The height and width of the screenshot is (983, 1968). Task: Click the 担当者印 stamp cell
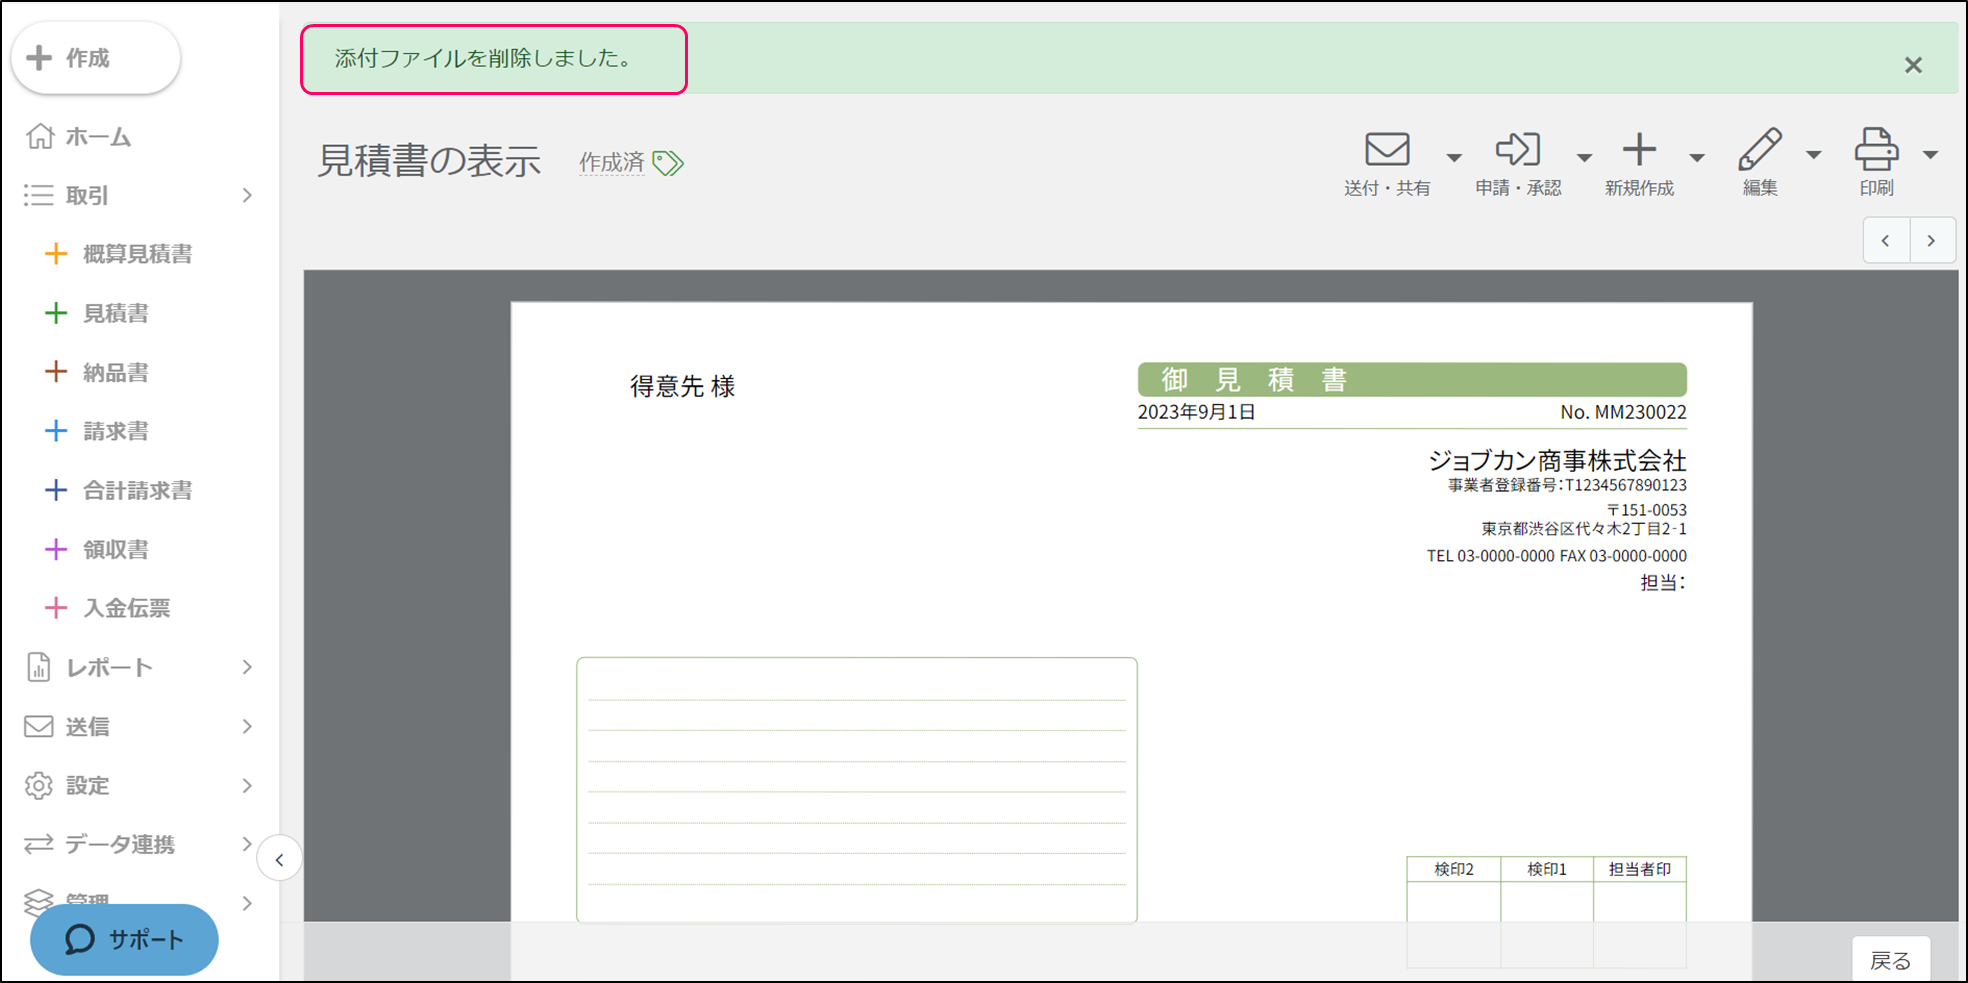pos(1639,869)
